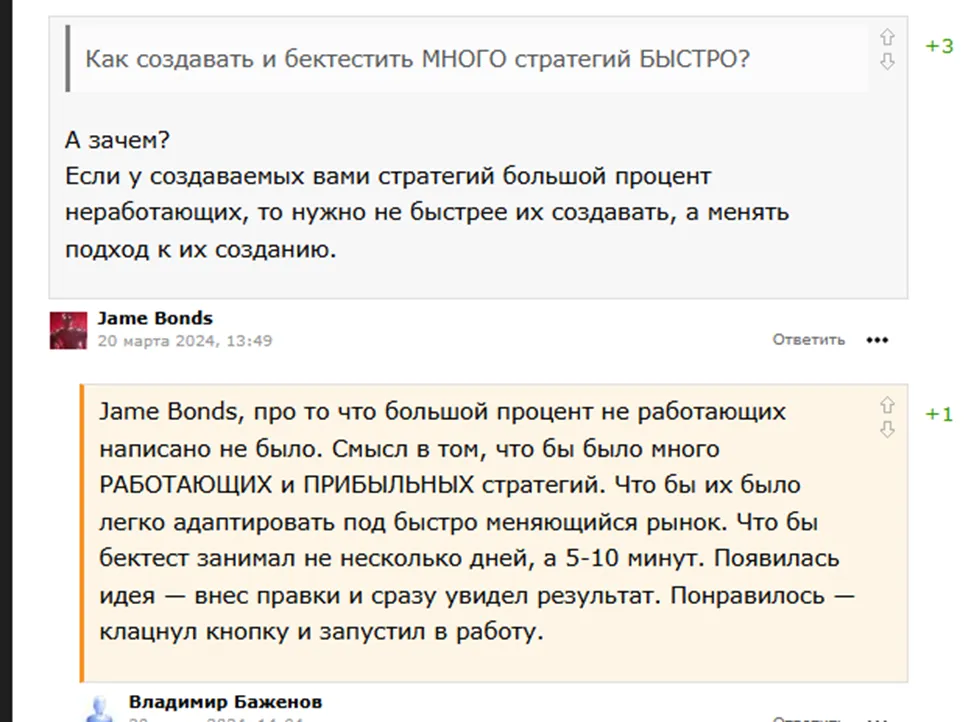Downvote Владимир Баженов's orange reply
The image size is (974, 722).
click(887, 429)
